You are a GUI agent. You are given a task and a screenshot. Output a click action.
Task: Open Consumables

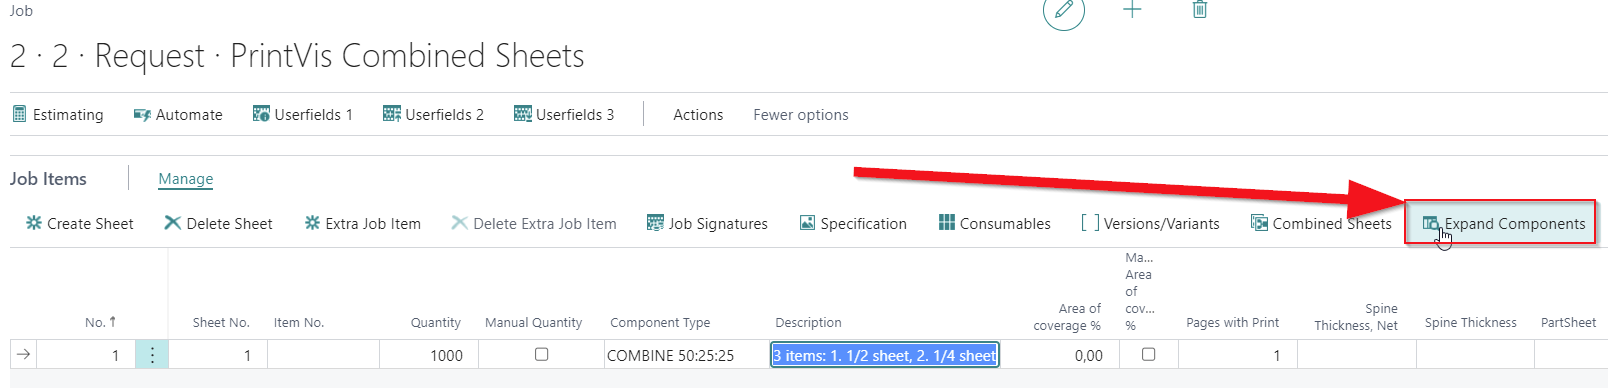pyautogui.click(x=994, y=223)
